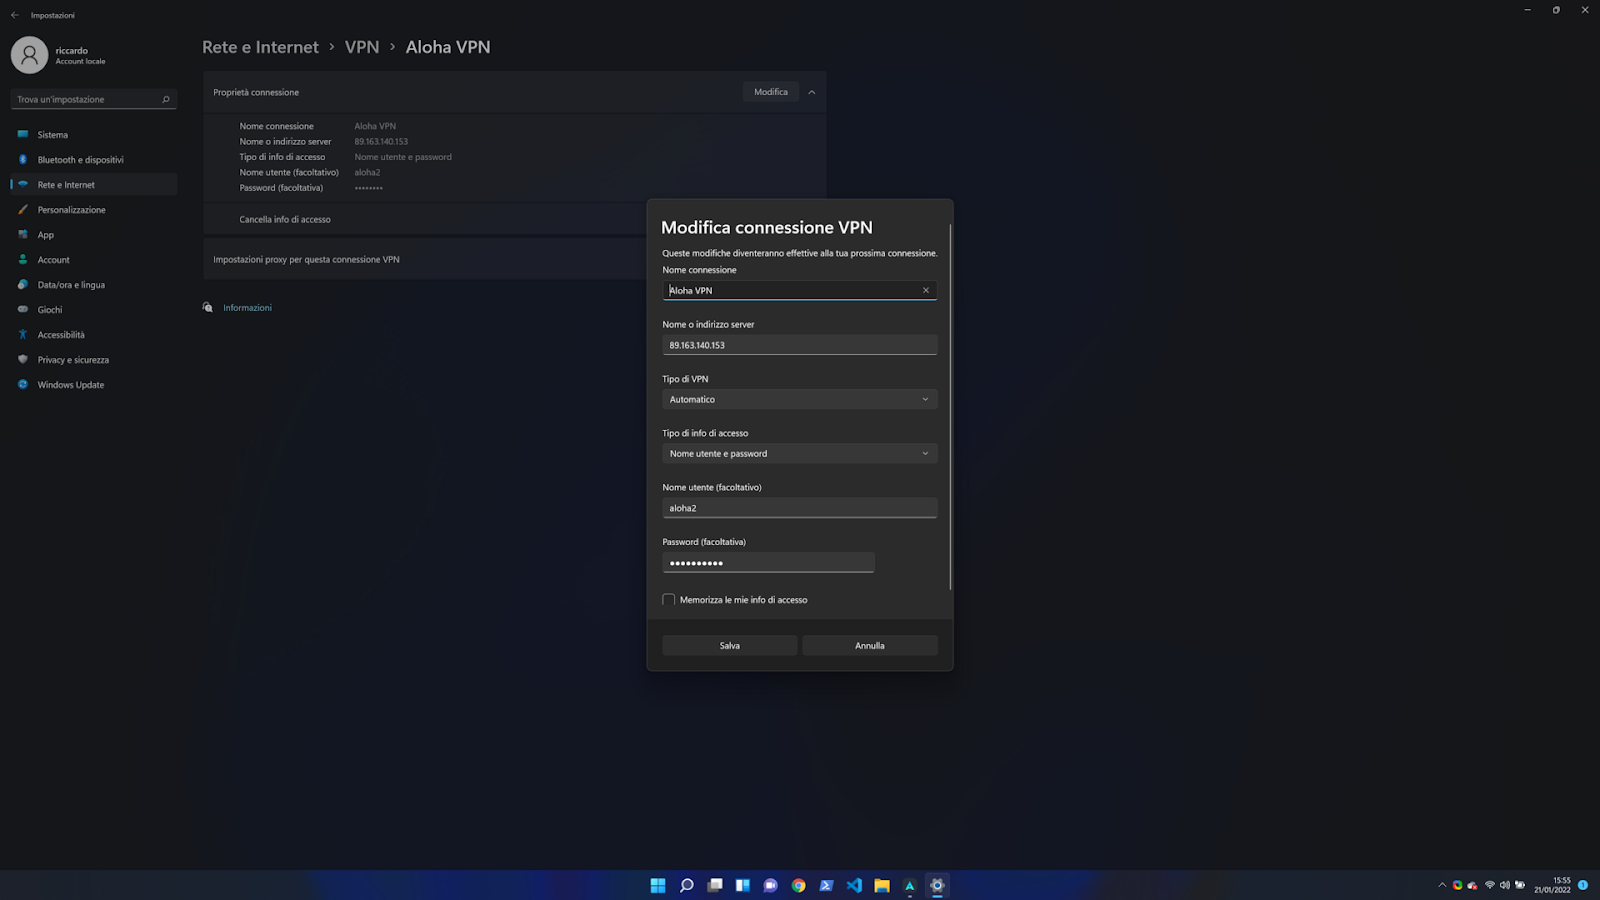Open the Wi-Fi network tray icon
This screenshot has height=900, width=1600.
point(1490,885)
